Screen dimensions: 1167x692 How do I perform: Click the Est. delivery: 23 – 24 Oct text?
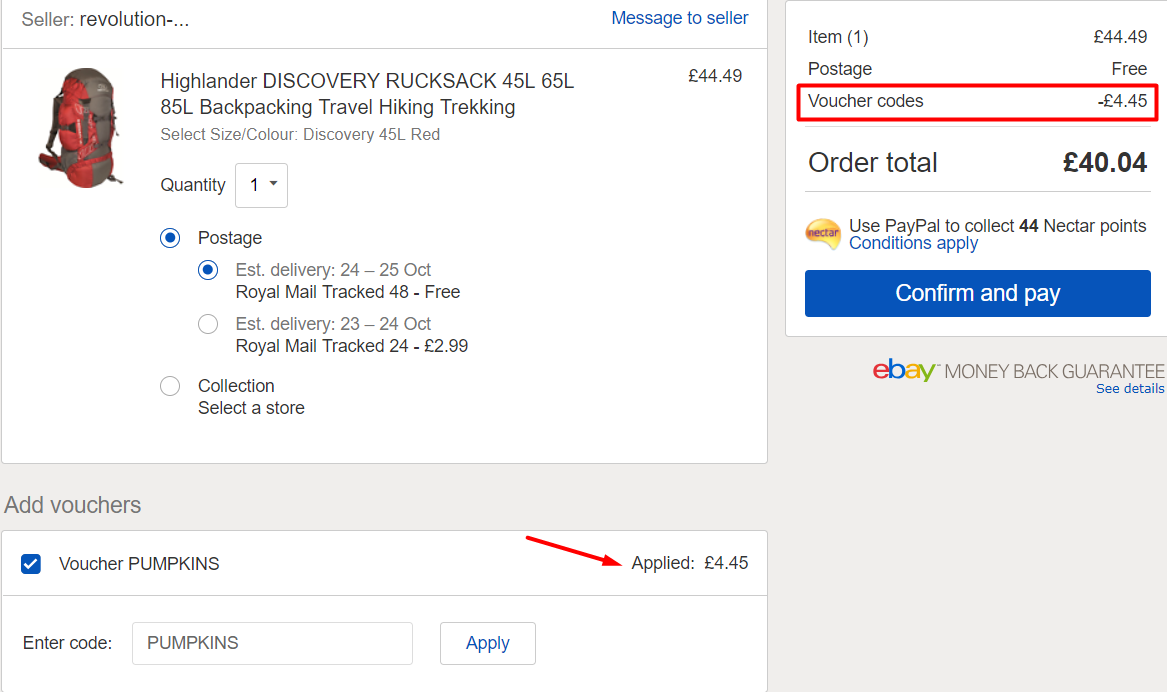[x=333, y=324]
